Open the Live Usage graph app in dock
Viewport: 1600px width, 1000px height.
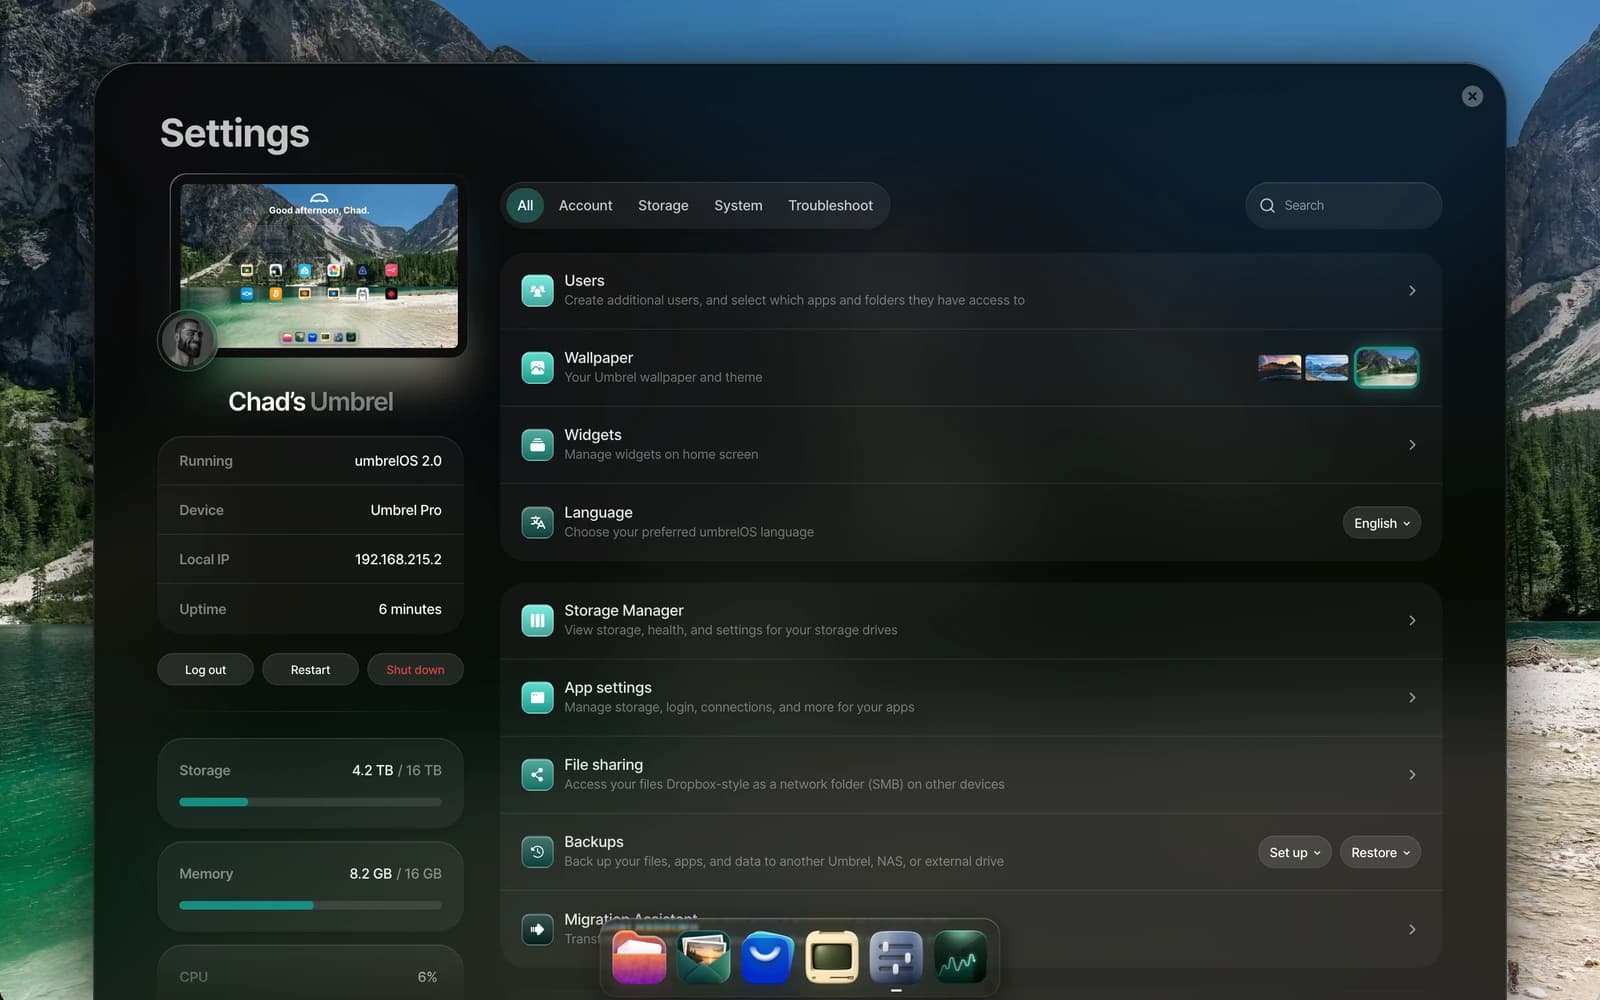[x=960, y=957]
